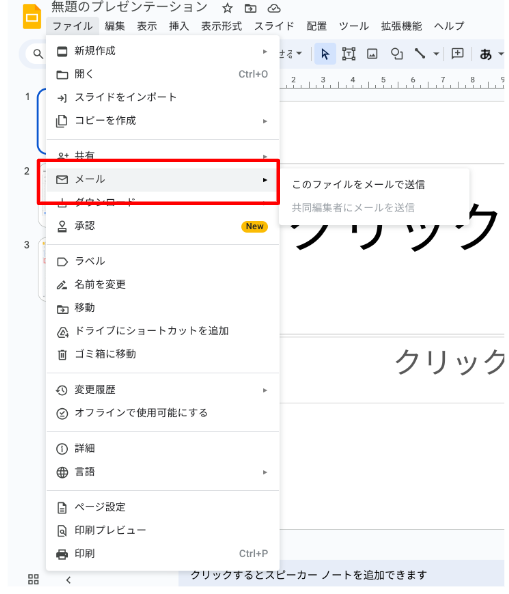Click the arrow beside 言語
Image resolution: width=509 pixels, height=594 pixels.
click(265, 472)
